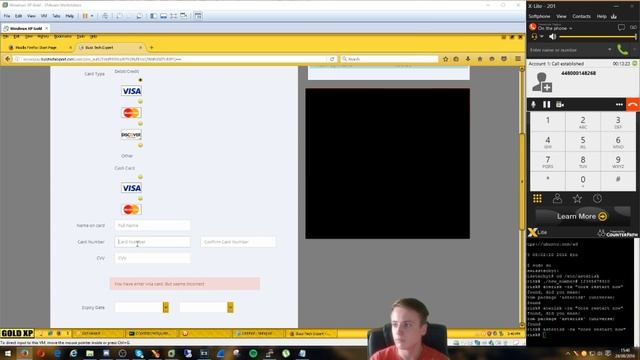
Task: Open X-Lite Help menu
Action: click(x=602, y=16)
